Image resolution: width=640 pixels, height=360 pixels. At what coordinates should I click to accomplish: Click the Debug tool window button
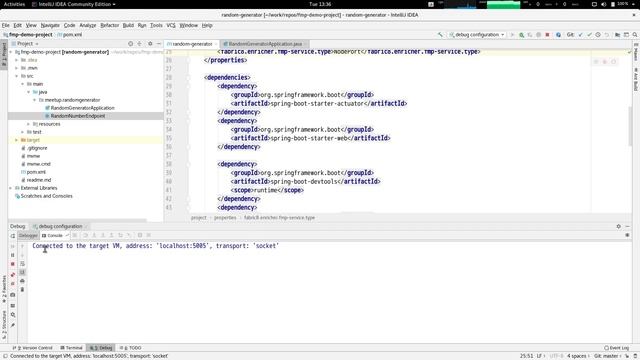(101, 348)
